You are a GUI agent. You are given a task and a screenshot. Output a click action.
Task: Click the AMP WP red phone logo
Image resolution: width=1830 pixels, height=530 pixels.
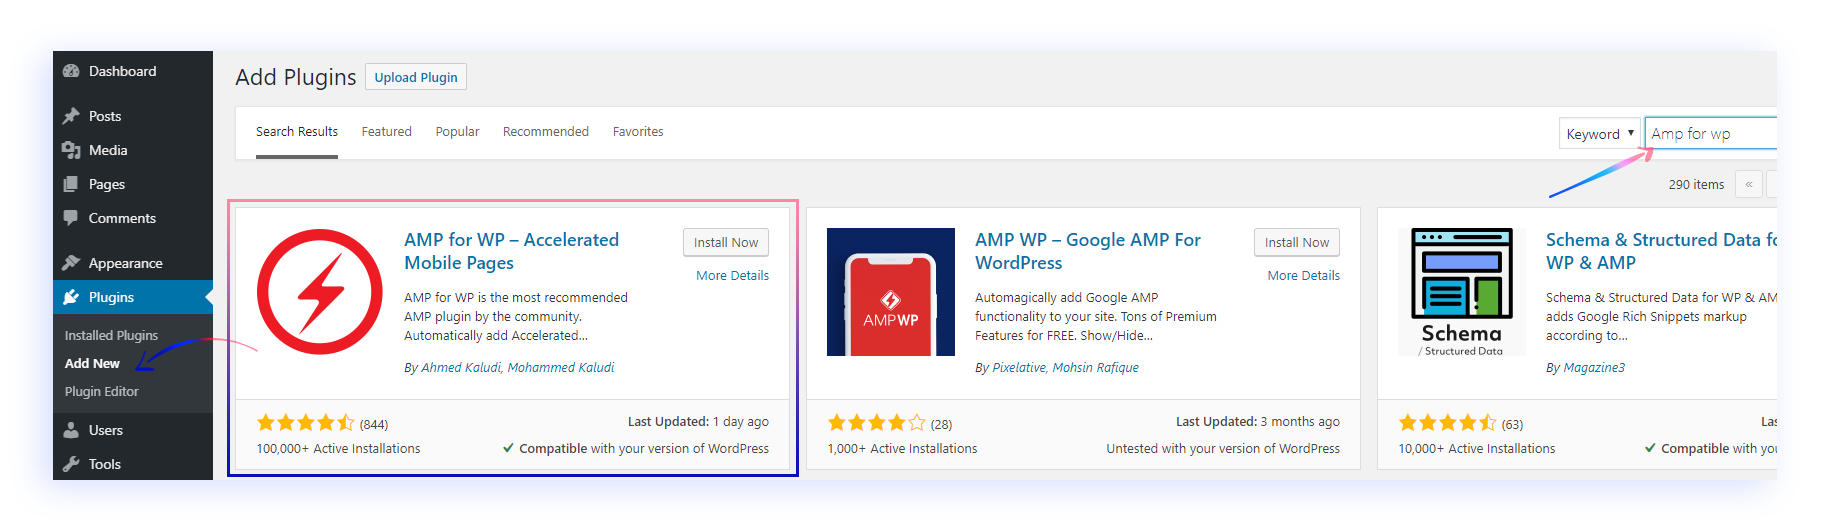tap(891, 292)
